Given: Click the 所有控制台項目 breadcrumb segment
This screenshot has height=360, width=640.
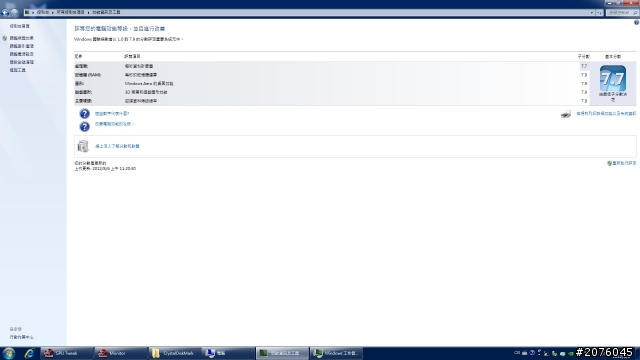Looking at the screenshot, I should coord(70,13).
